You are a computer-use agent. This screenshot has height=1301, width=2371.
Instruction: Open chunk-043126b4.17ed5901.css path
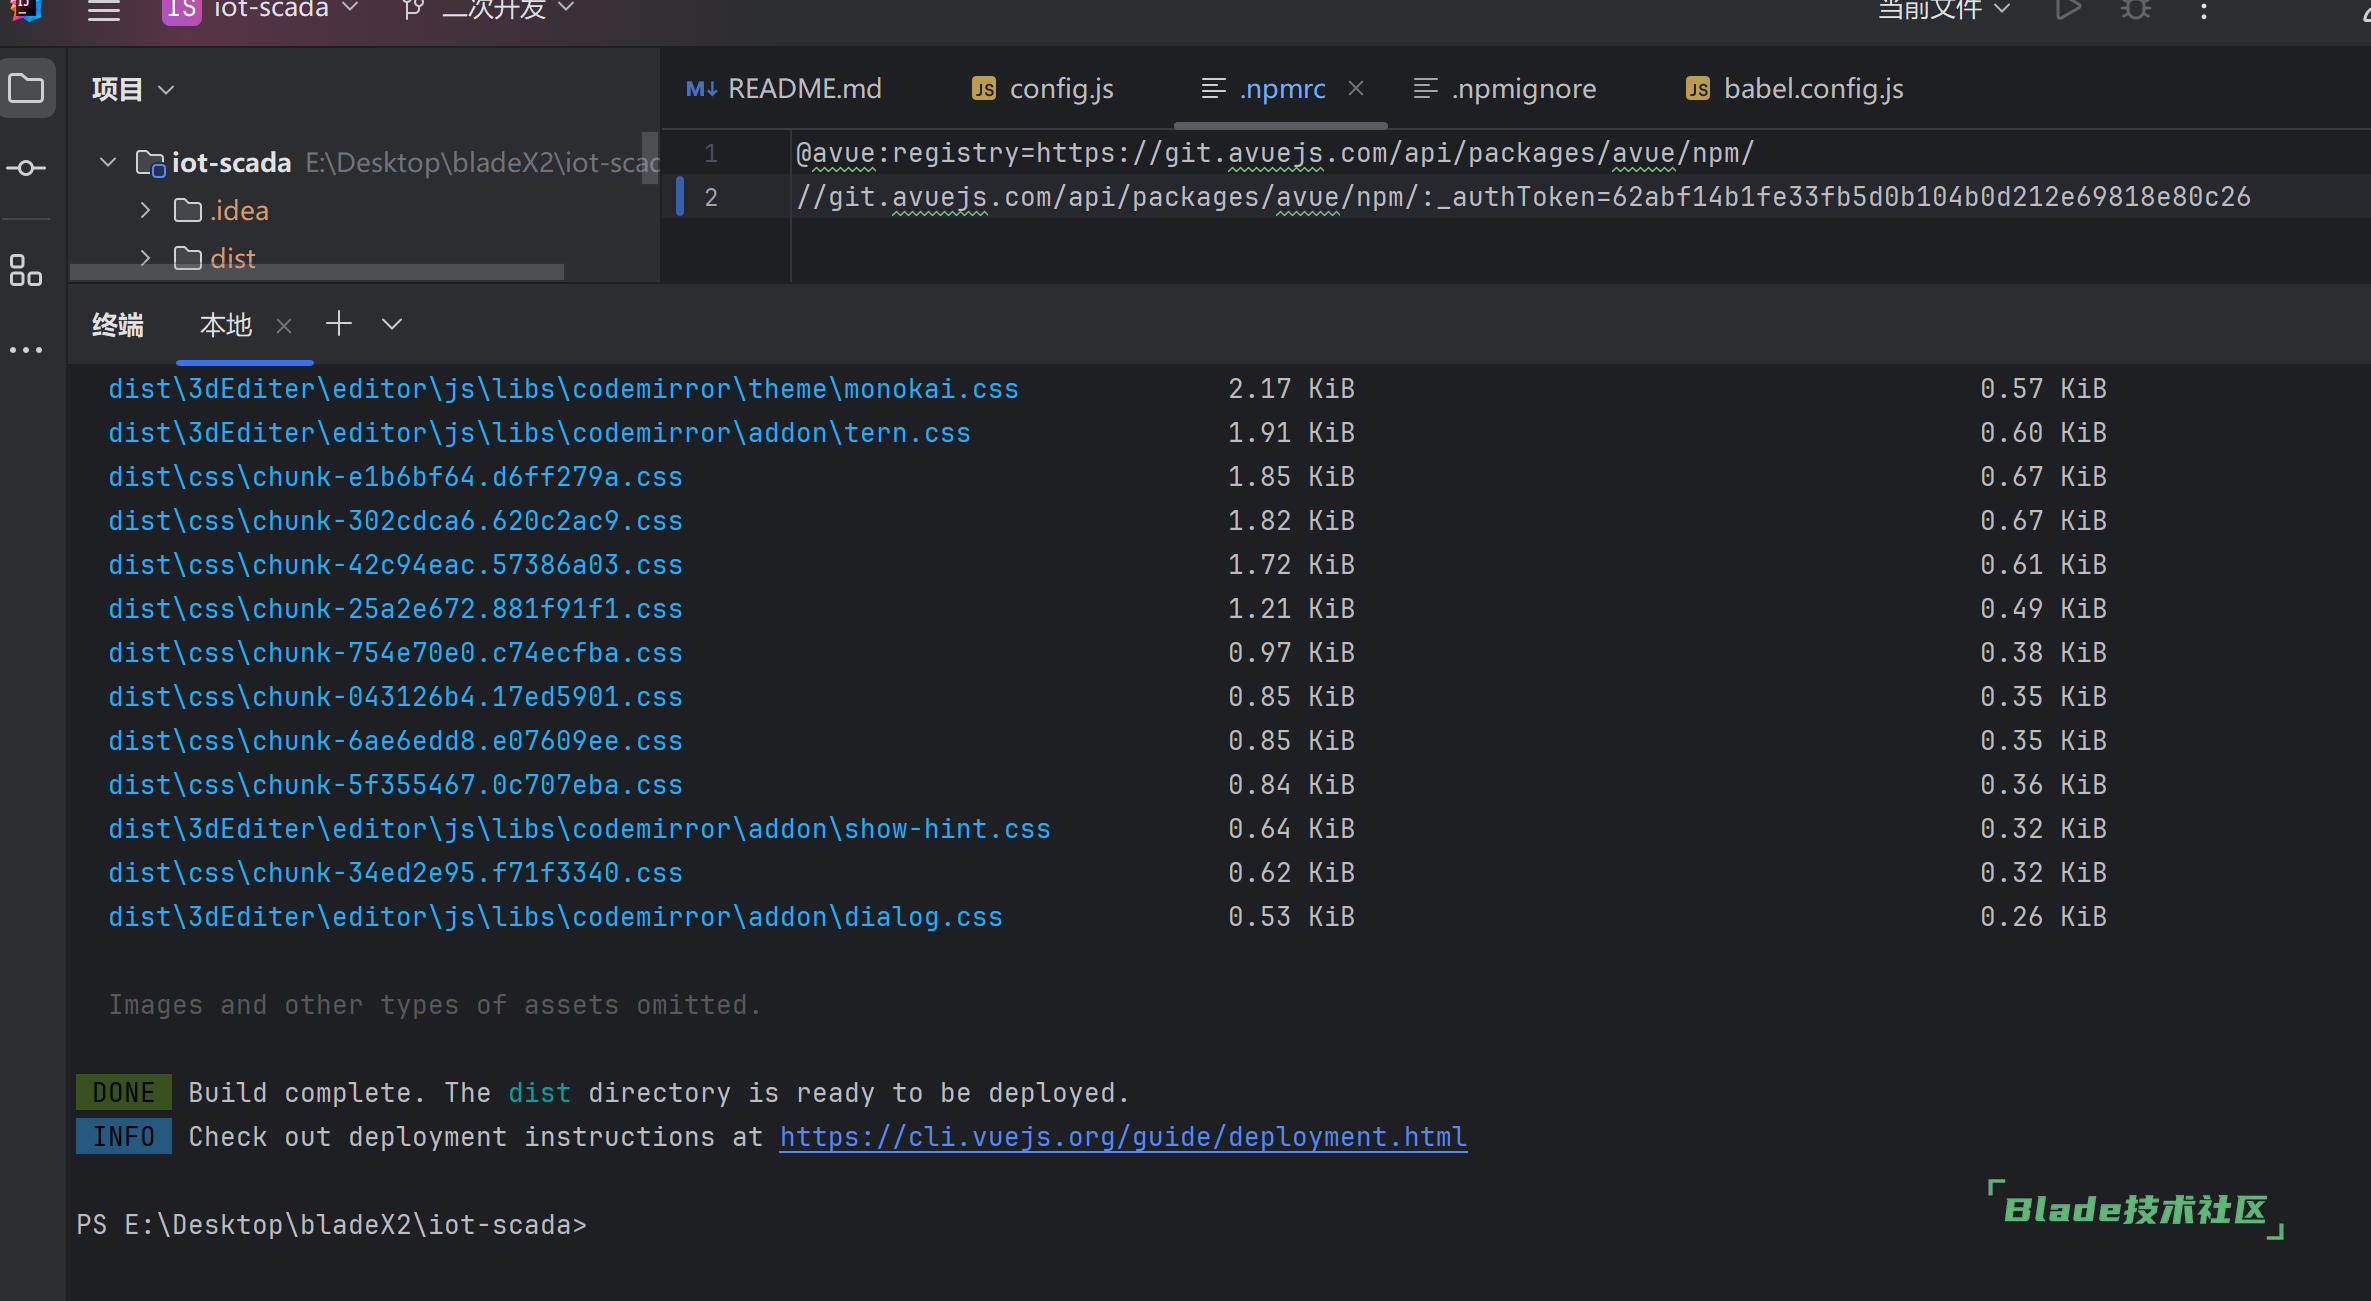[395, 697]
